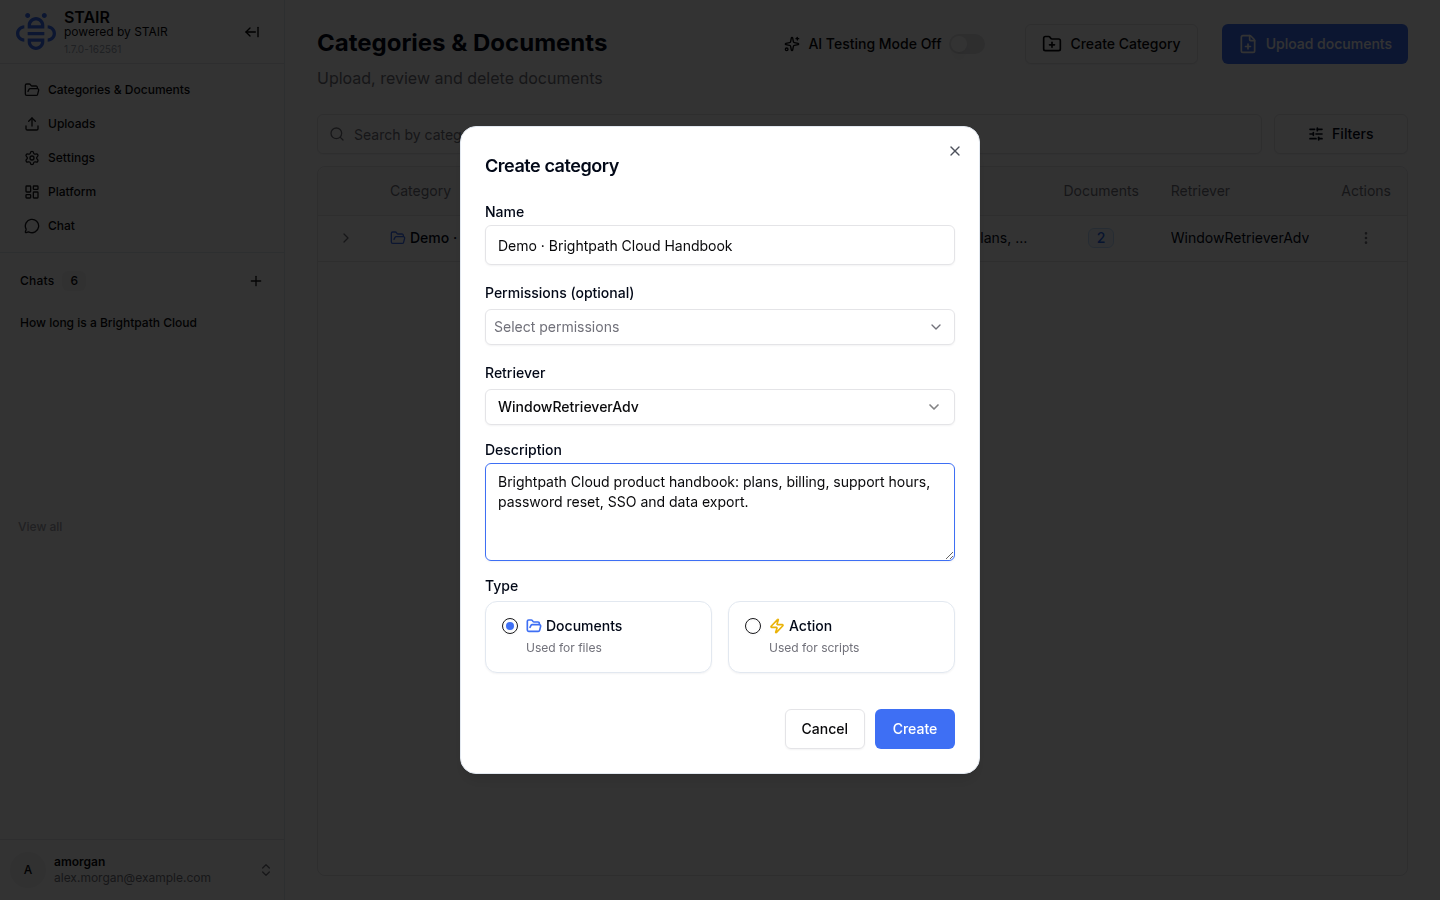This screenshot has height=900, width=1440.
Task: Click the Demo folder icon in table
Action: pyautogui.click(x=398, y=238)
